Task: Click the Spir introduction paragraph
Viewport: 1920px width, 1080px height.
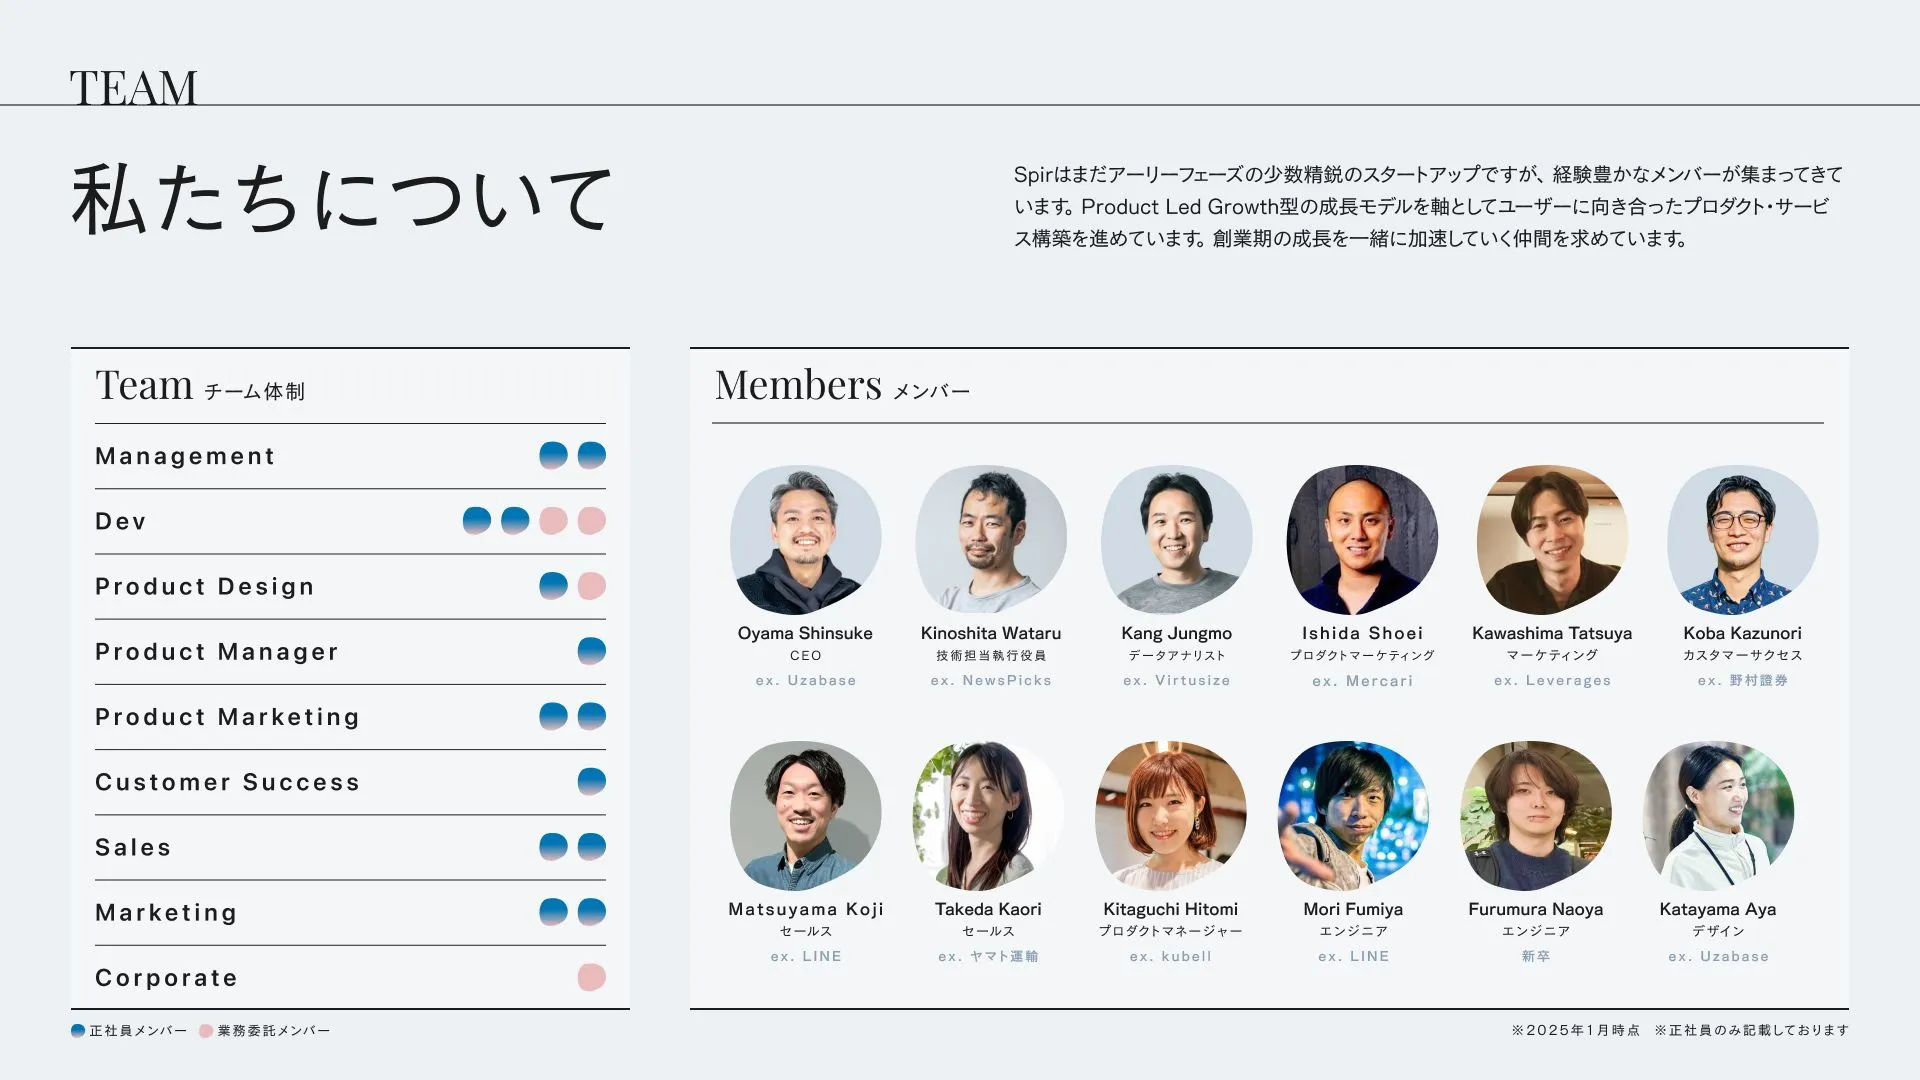Action: 1428,206
